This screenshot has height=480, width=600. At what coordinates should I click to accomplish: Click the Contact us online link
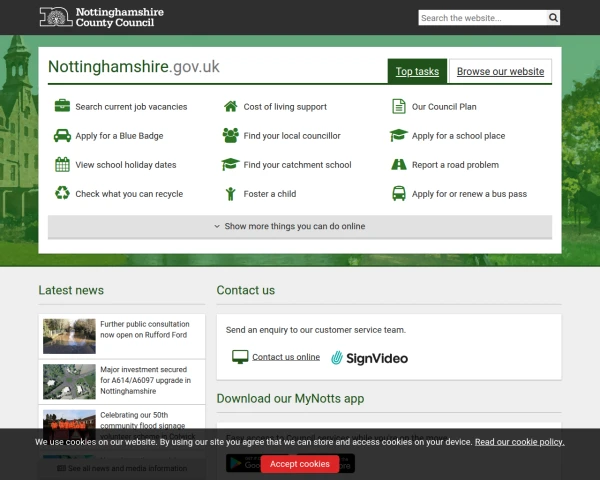point(286,357)
